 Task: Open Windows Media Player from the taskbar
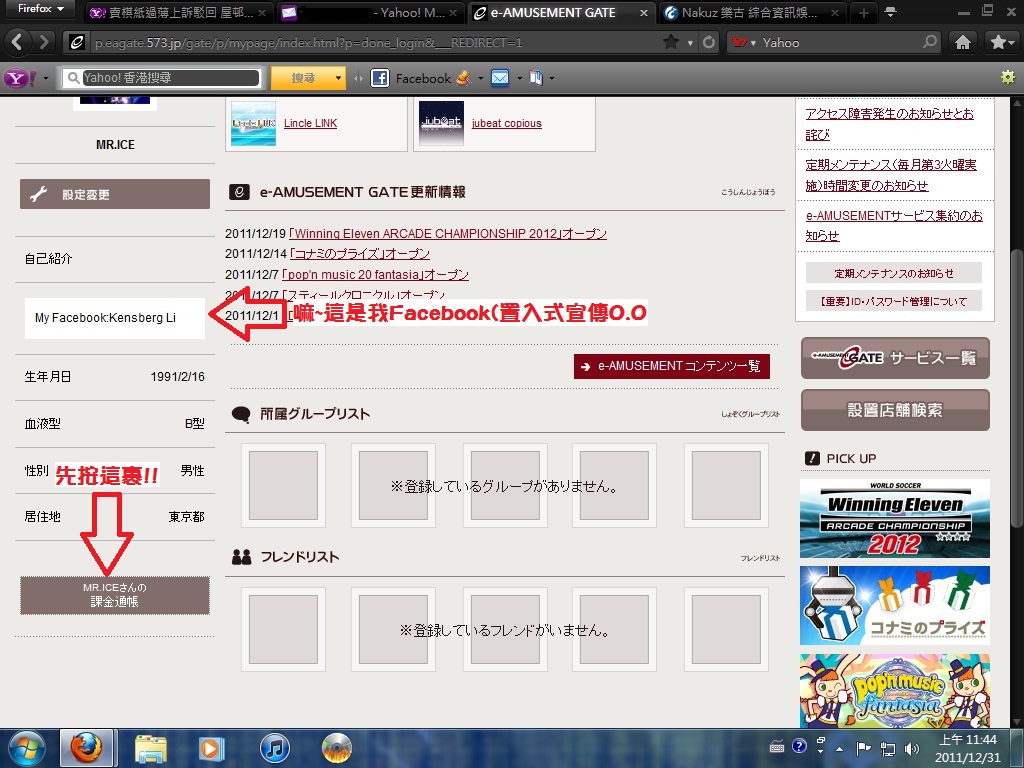coord(211,747)
